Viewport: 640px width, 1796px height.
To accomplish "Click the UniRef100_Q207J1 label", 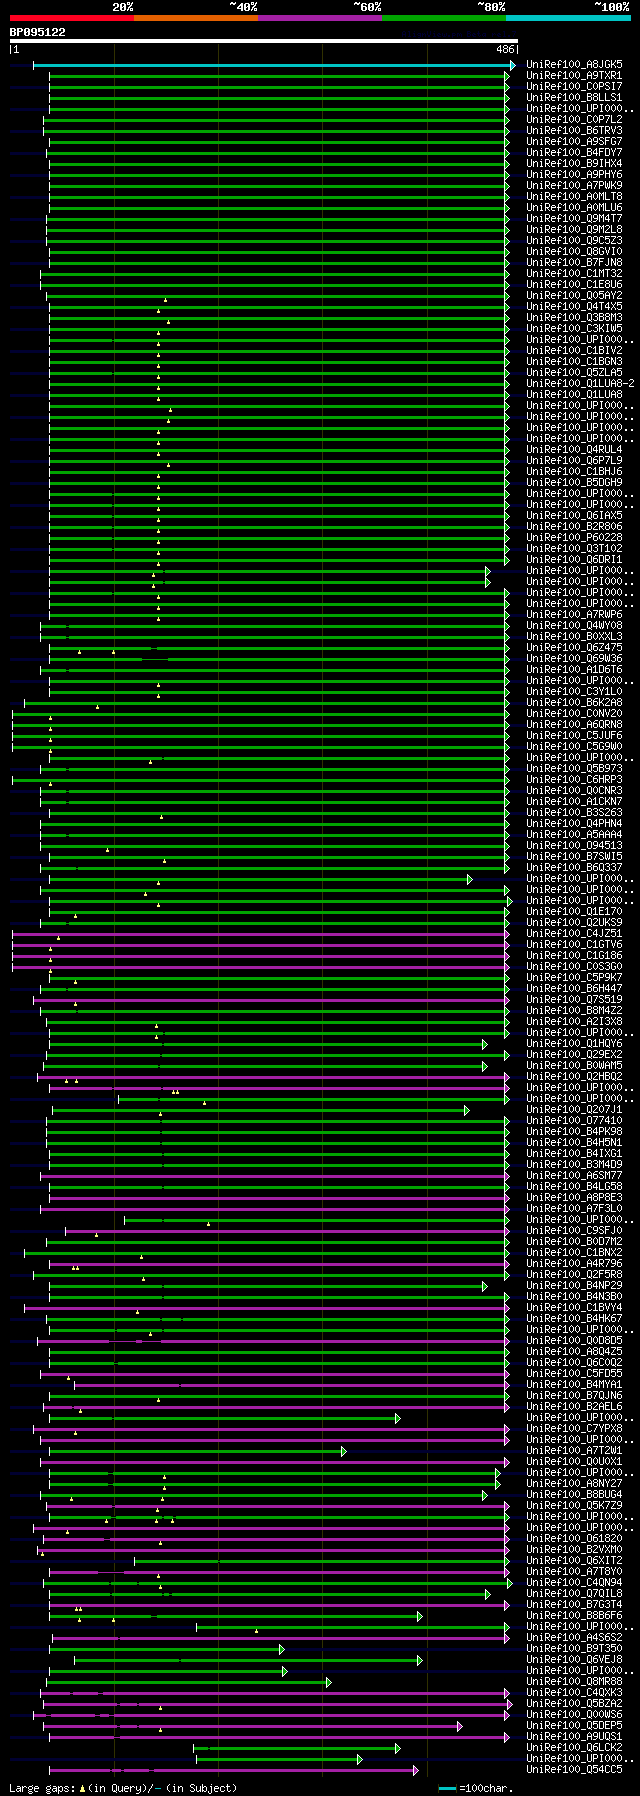I will point(574,1110).
